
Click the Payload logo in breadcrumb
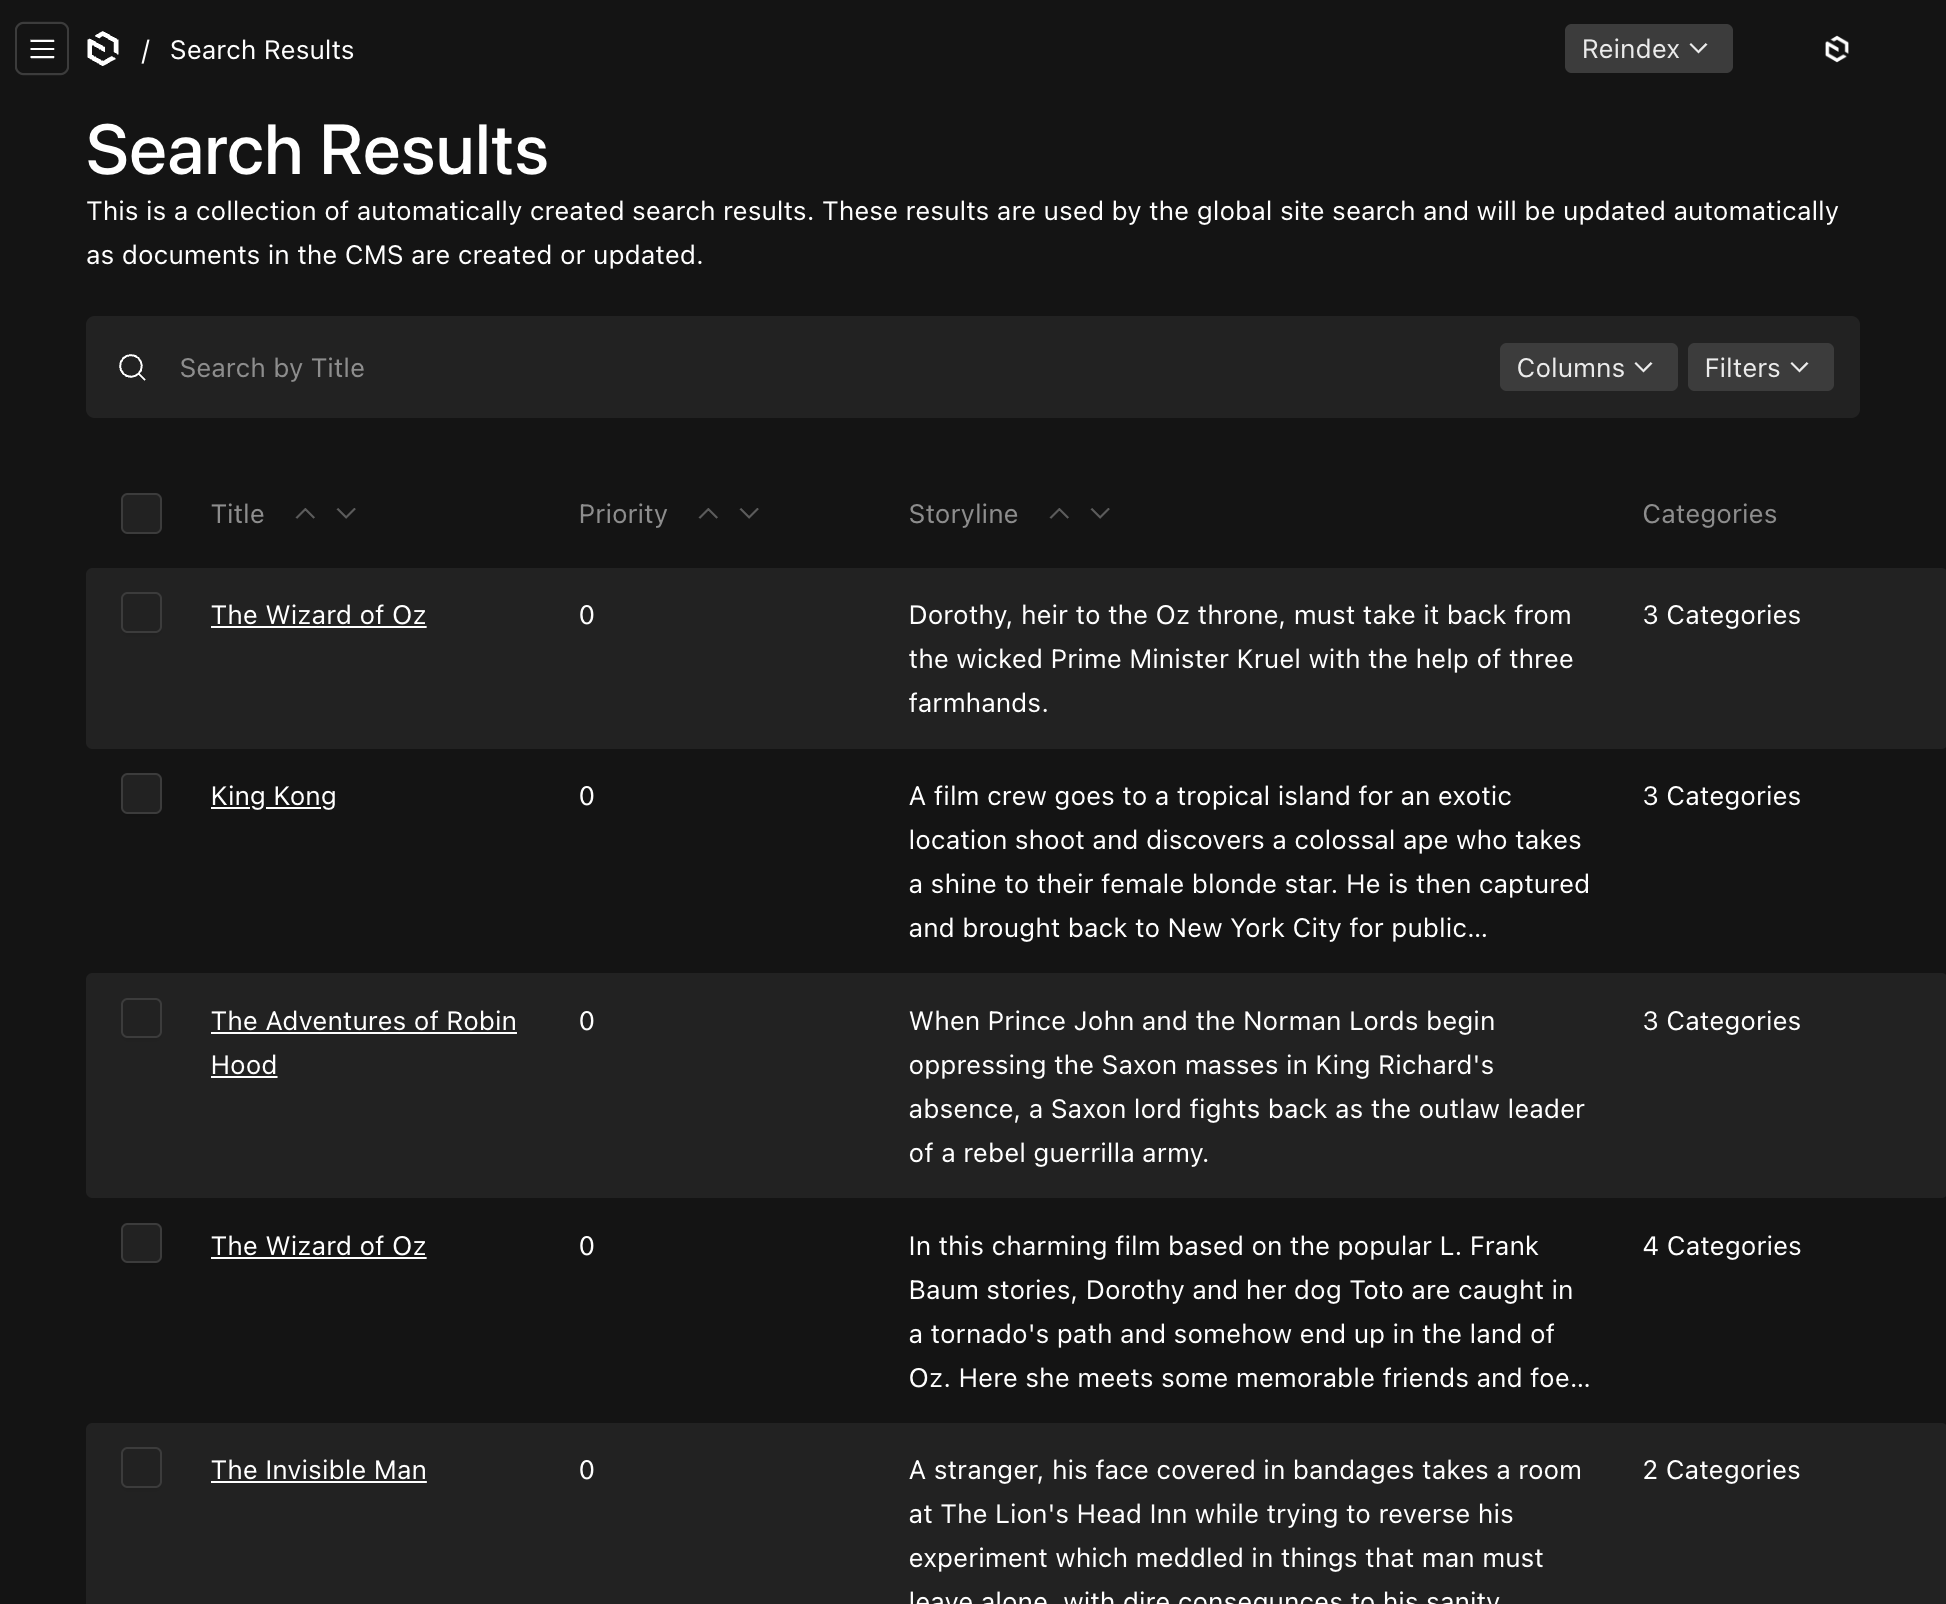[103, 49]
